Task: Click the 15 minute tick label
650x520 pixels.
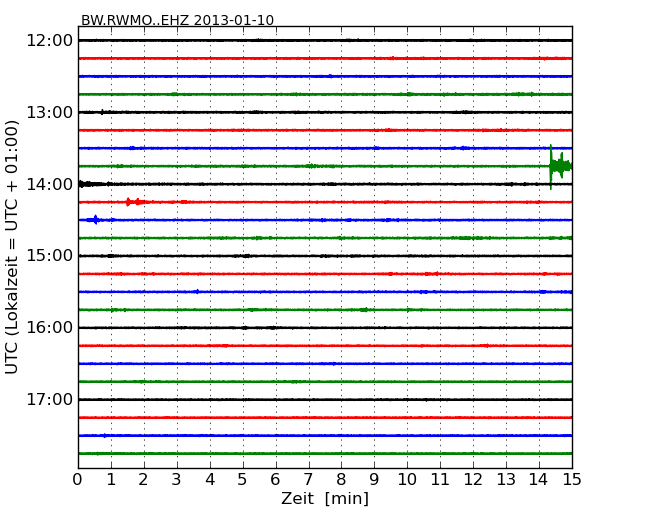Action: pos(572,480)
